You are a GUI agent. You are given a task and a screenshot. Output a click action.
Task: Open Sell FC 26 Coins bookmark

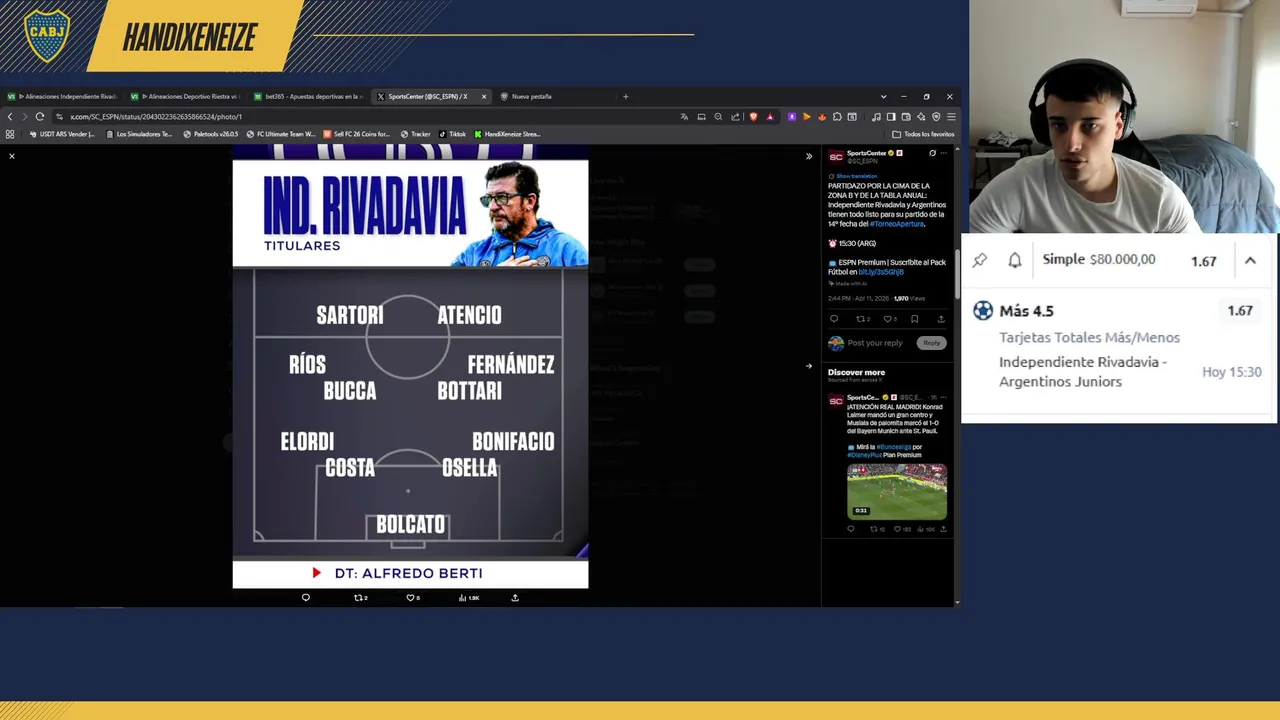[356, 134]
